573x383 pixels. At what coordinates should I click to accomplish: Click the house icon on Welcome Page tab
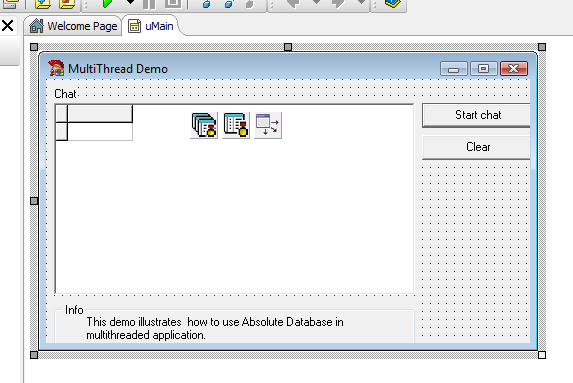pyautogui.click(x=36, y=26)
